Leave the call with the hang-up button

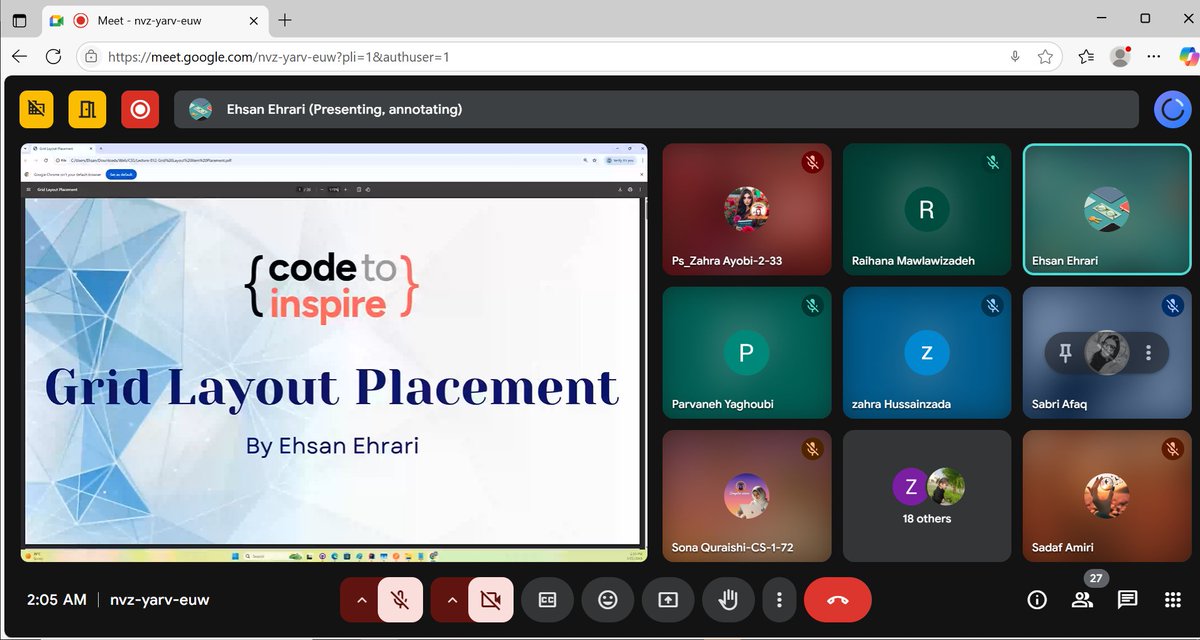(837, 600)
